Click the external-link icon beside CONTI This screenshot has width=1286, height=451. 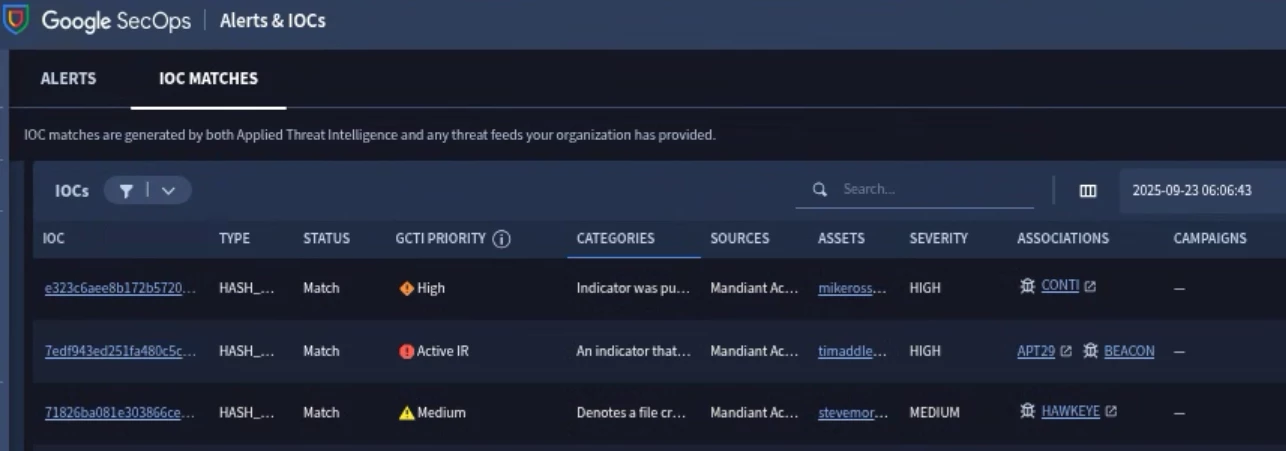(x=1090, y=286)
